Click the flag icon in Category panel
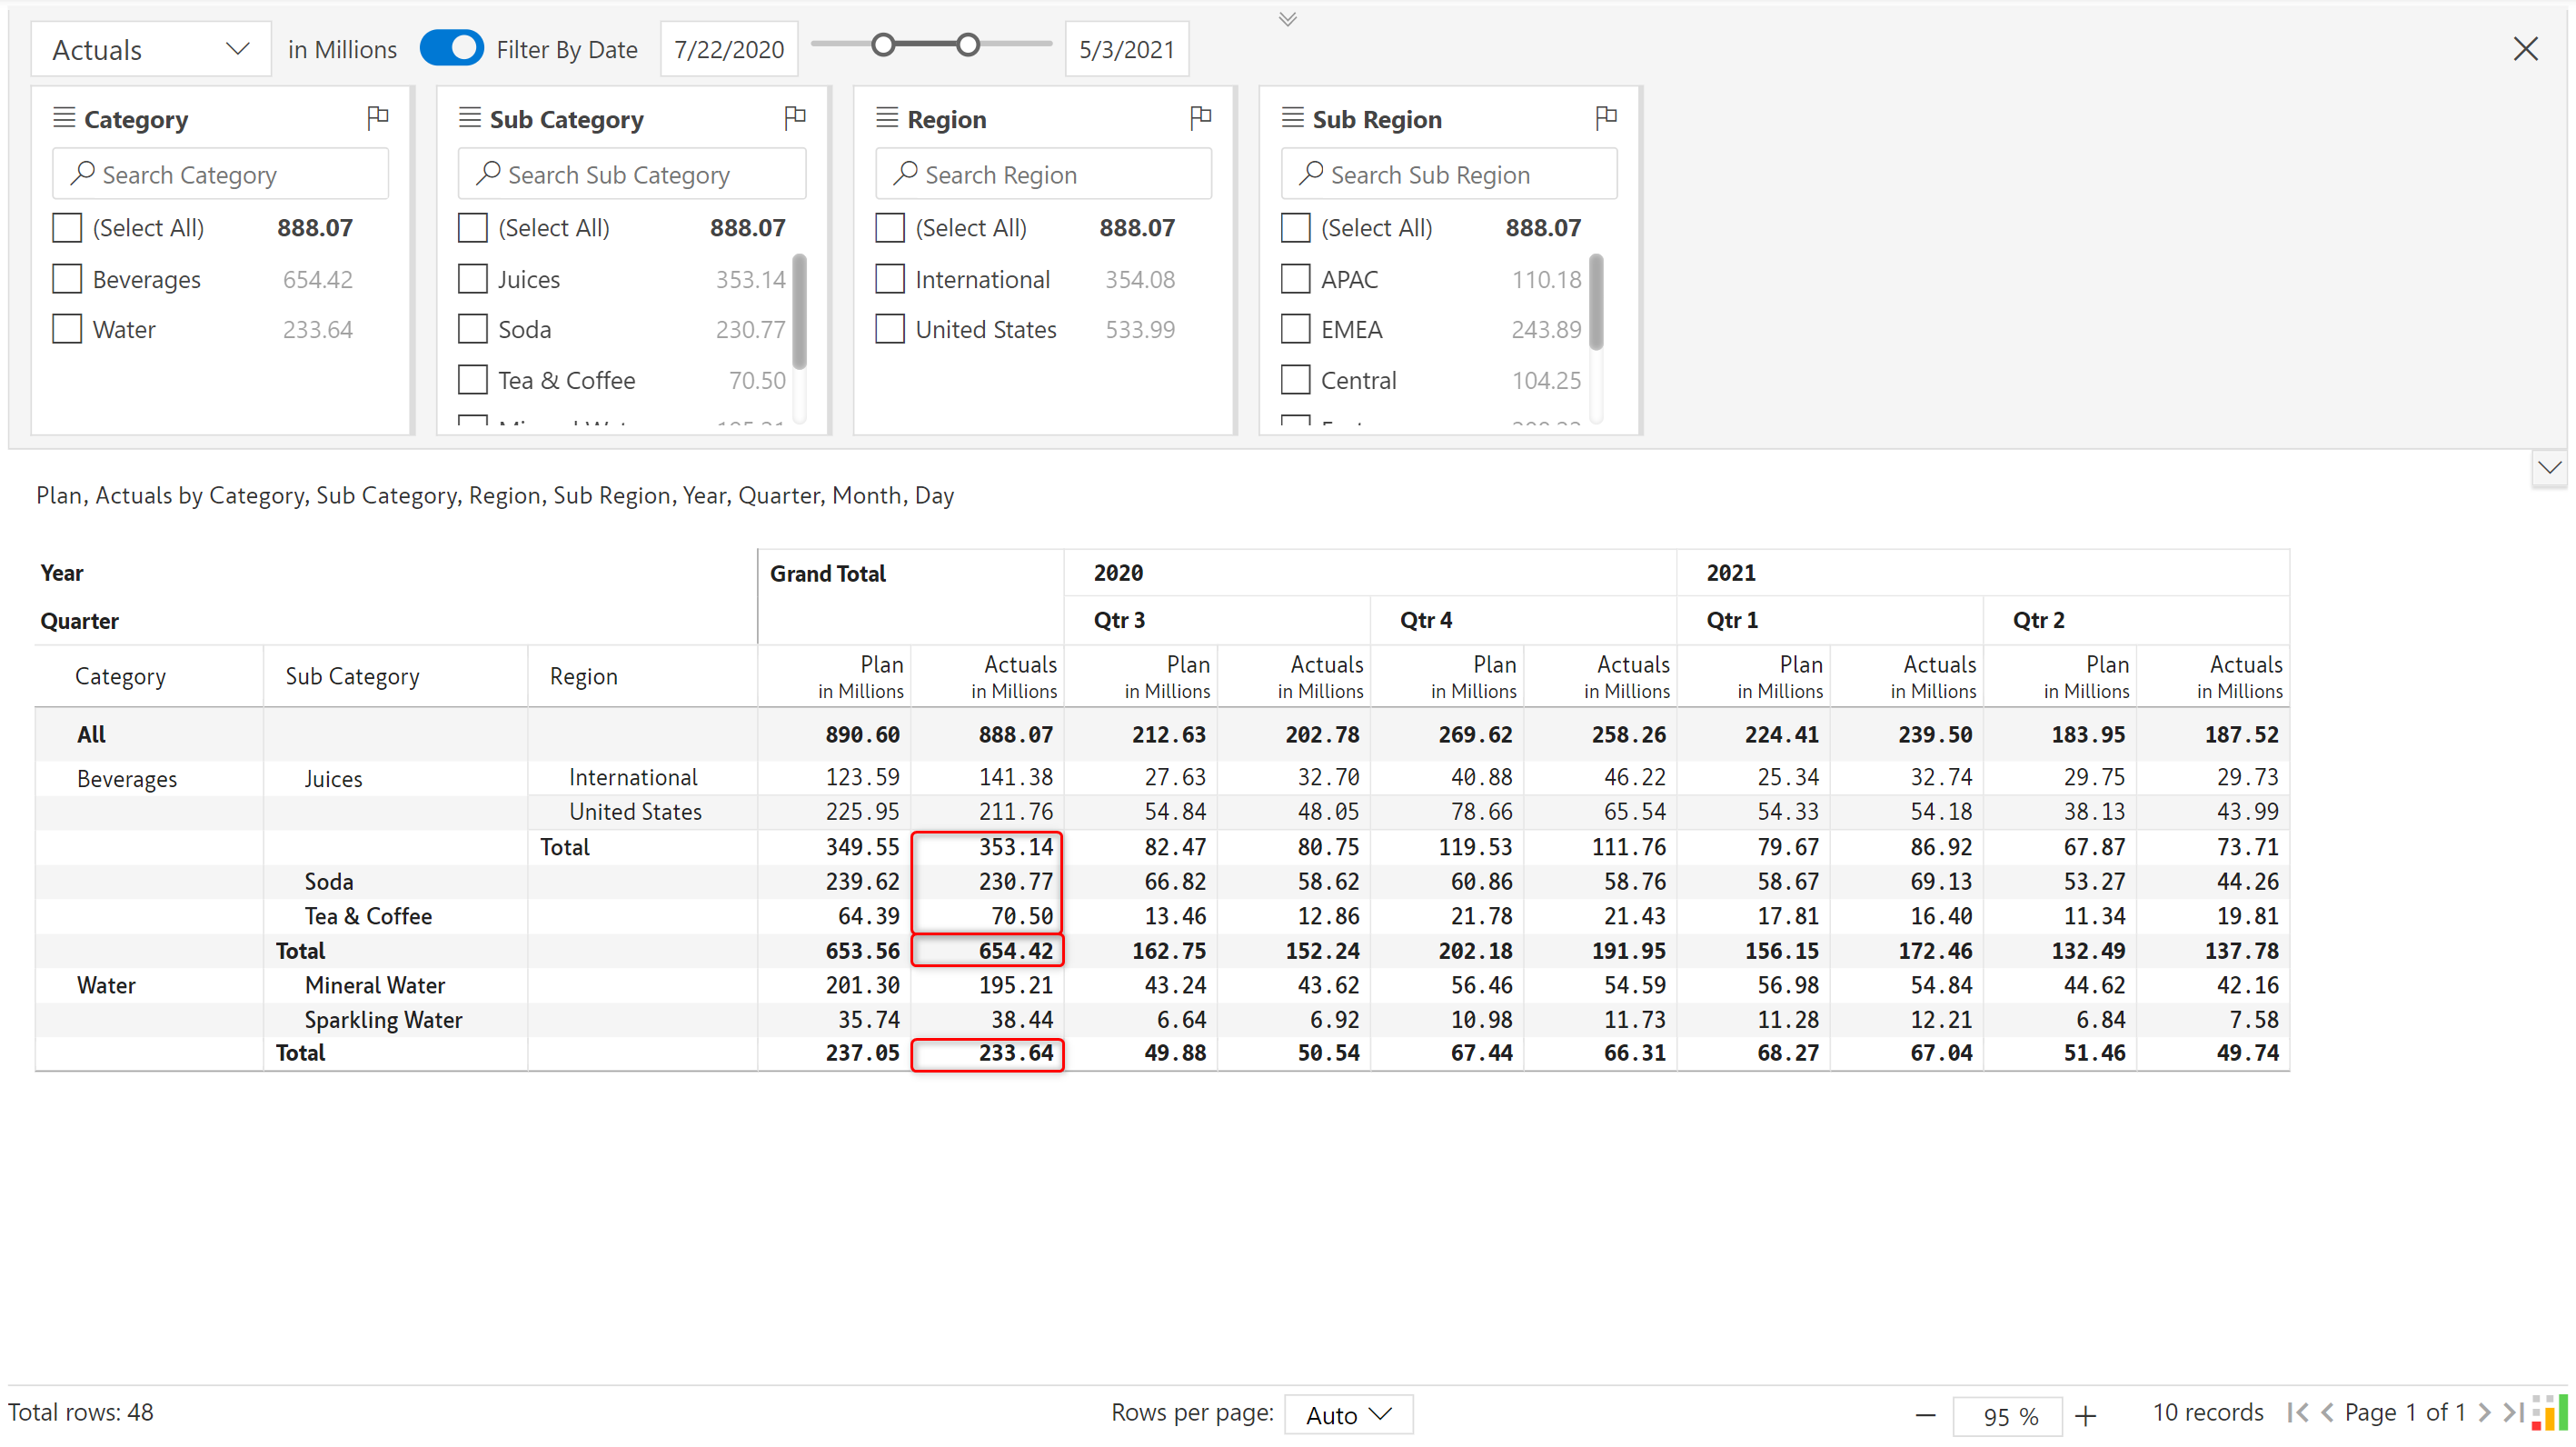 377,118
